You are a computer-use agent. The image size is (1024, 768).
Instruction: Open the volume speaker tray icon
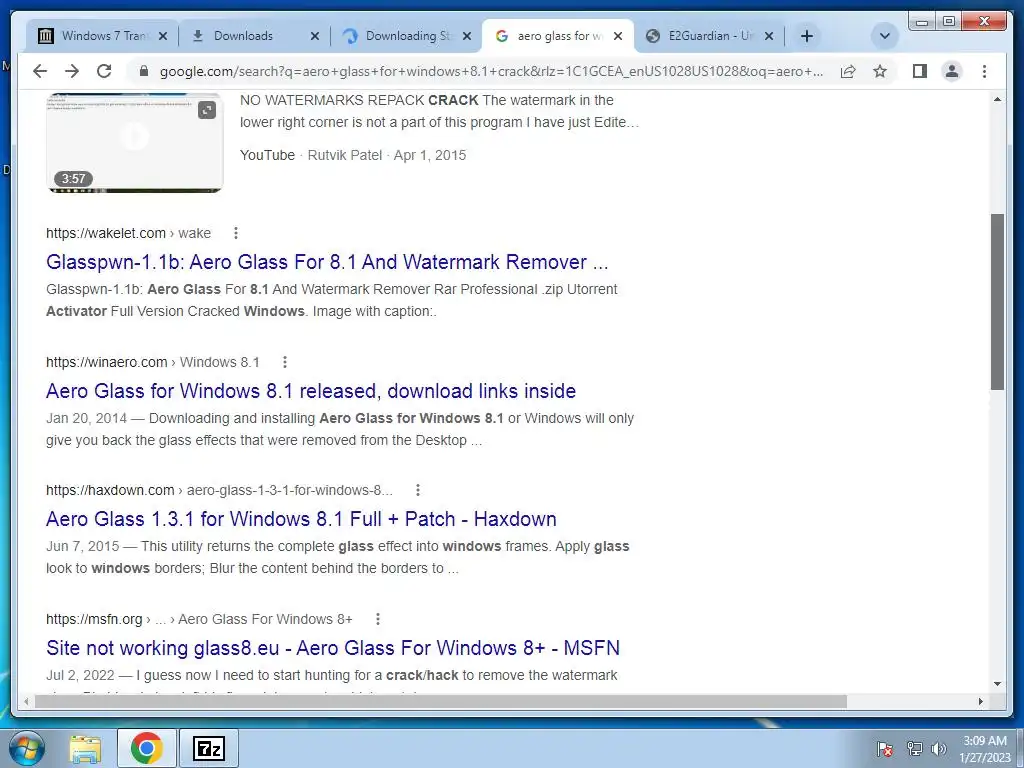coord(939,749)
